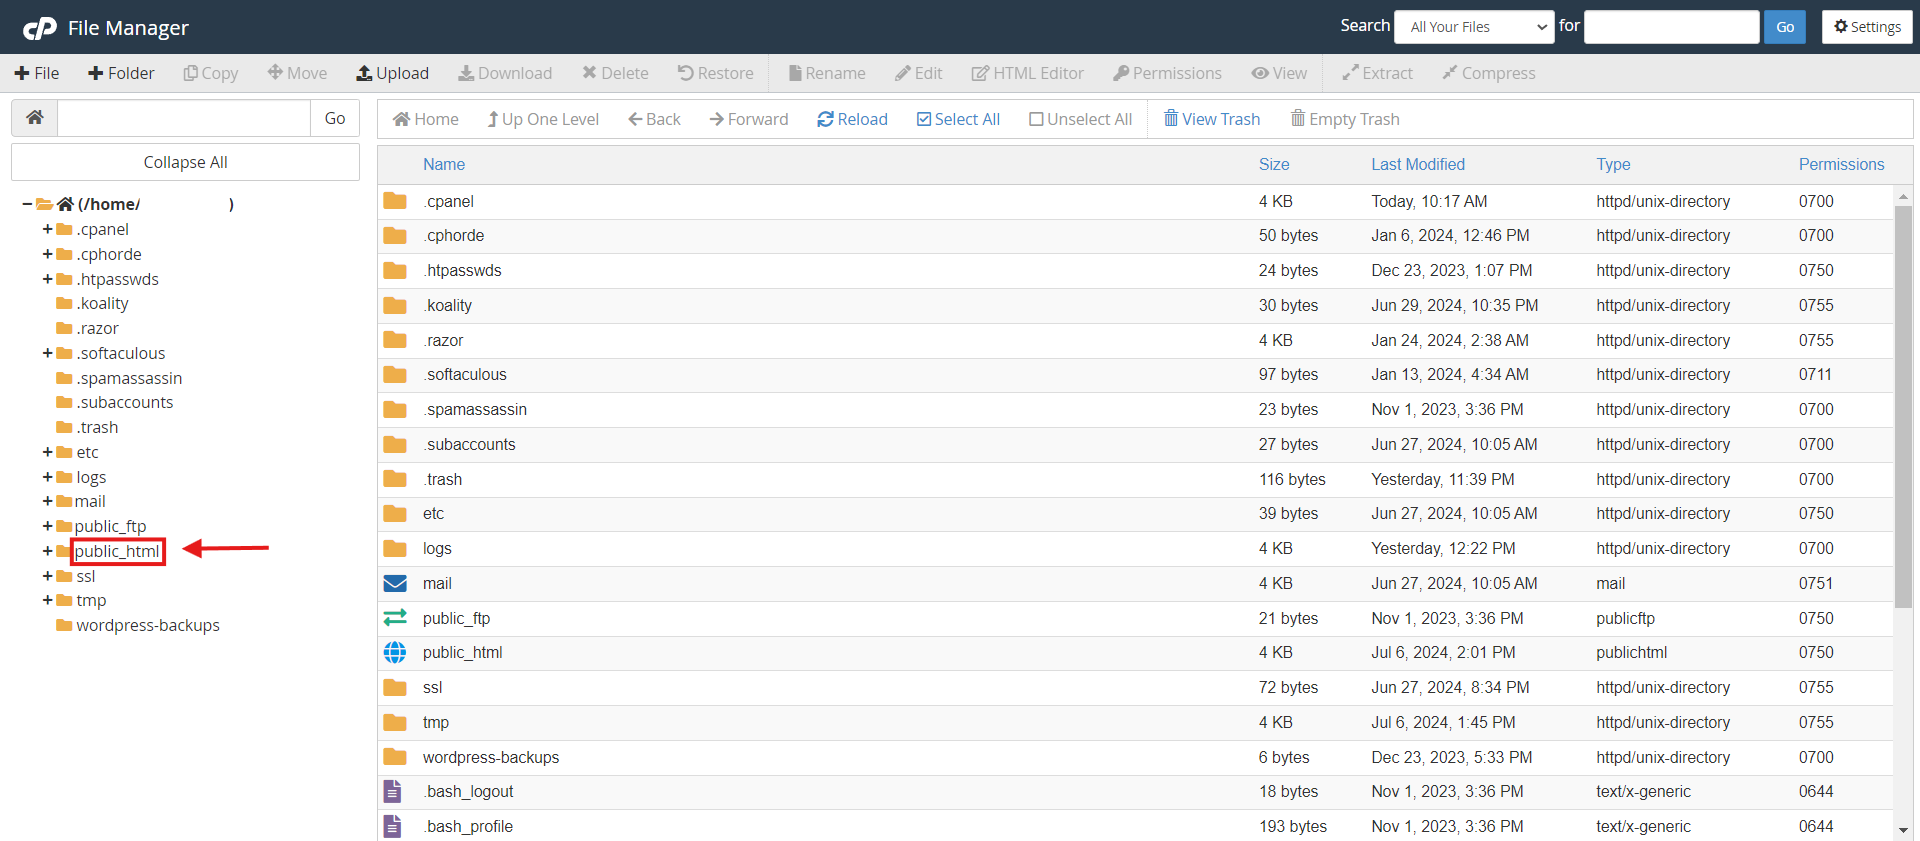The height and width of the screenshot is (841, 1920).
Task: Click the Extract toolbar button
Action: point(1377,73)
